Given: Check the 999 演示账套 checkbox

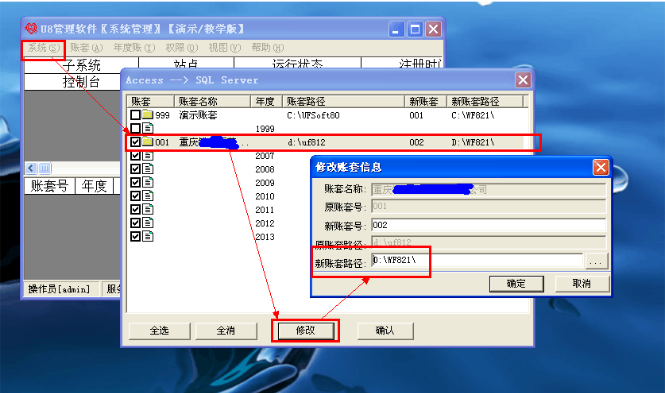Looking at the screenshot, I should point(135,115).
